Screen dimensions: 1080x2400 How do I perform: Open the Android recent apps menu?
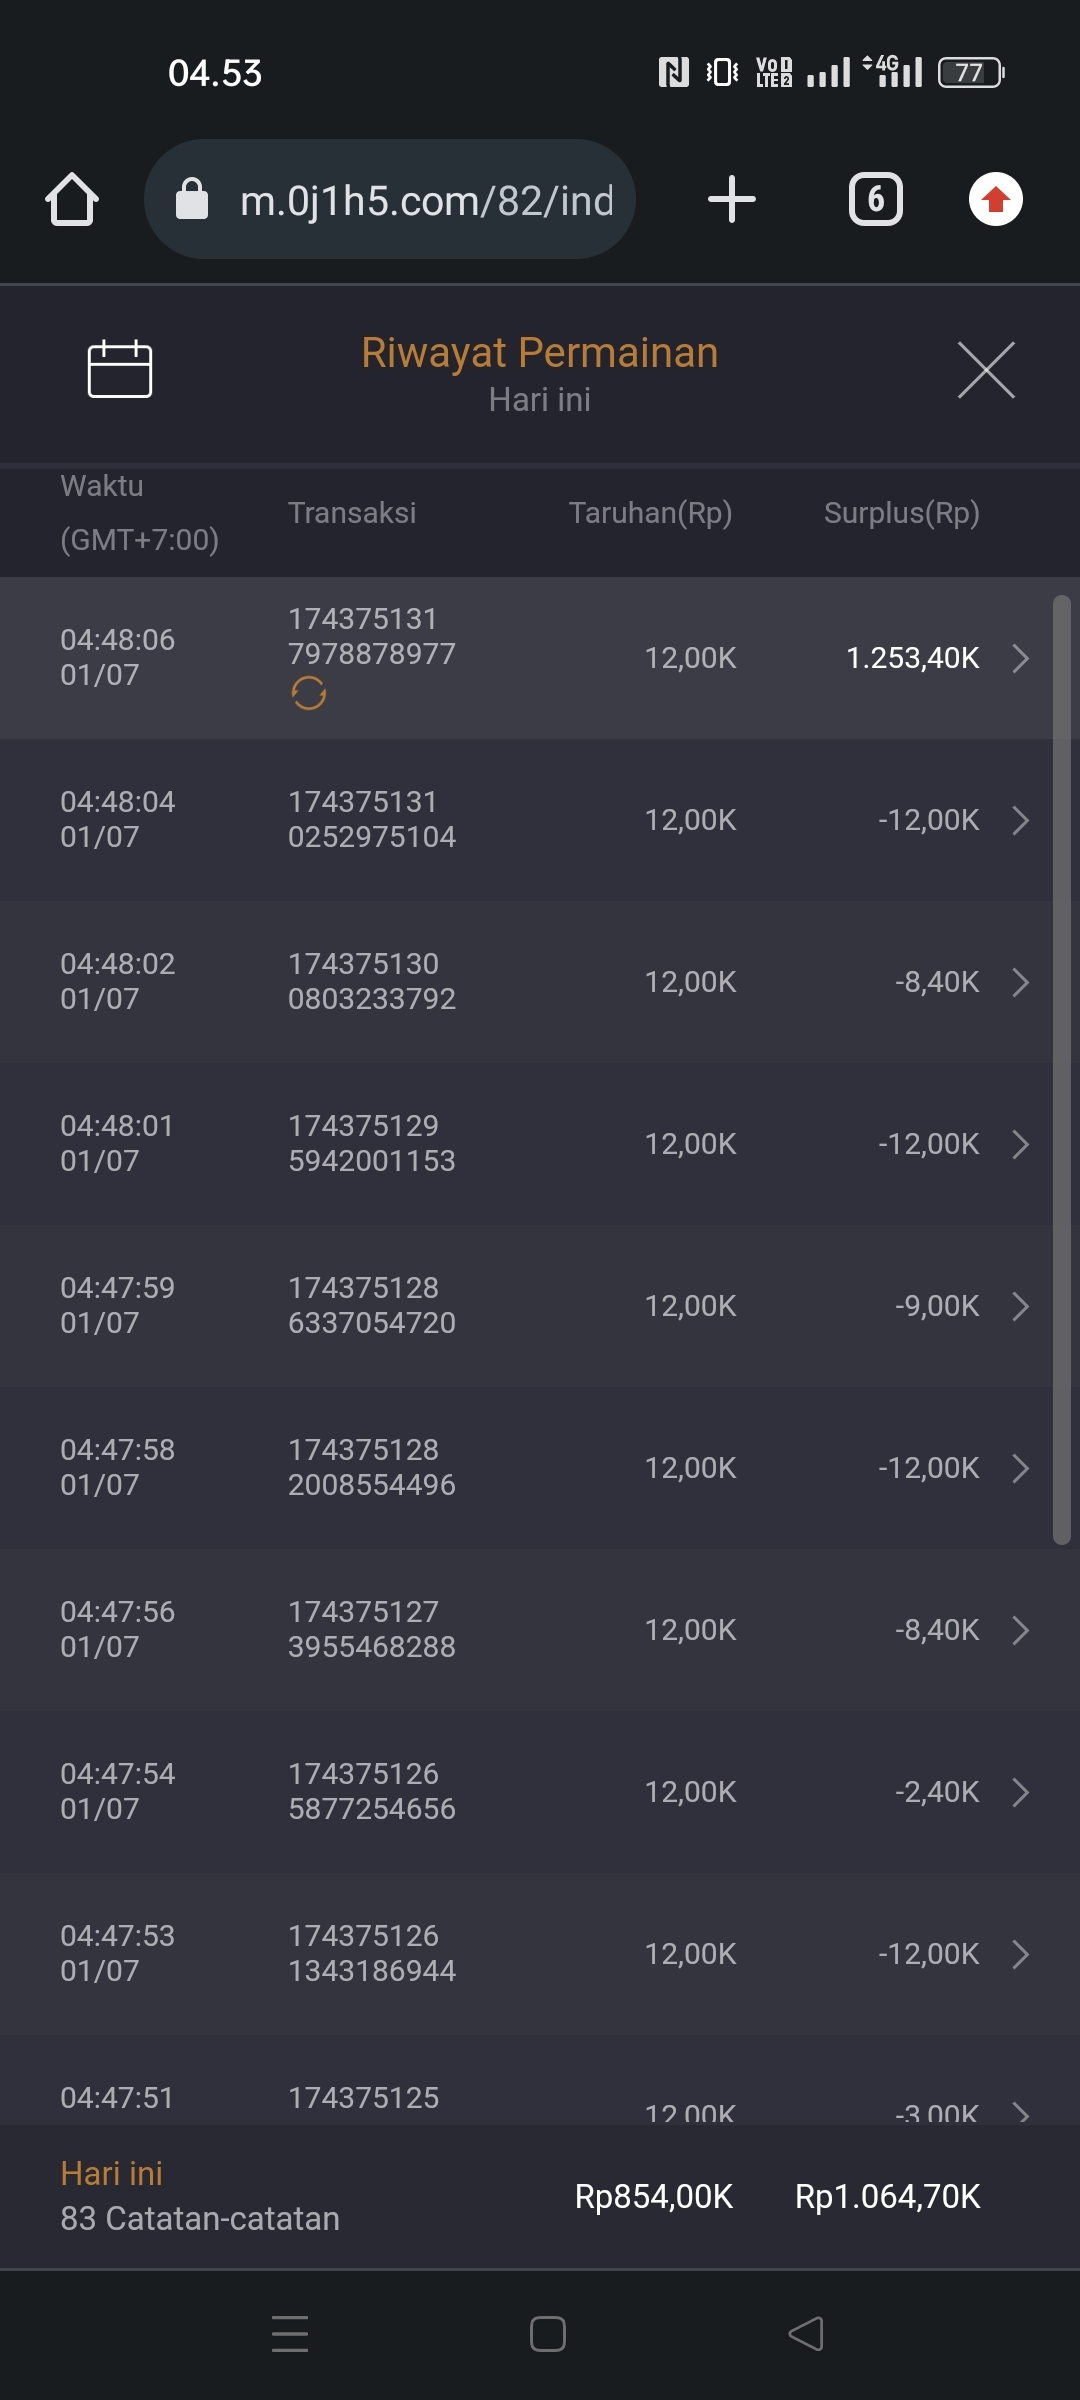click(290, 2334)
